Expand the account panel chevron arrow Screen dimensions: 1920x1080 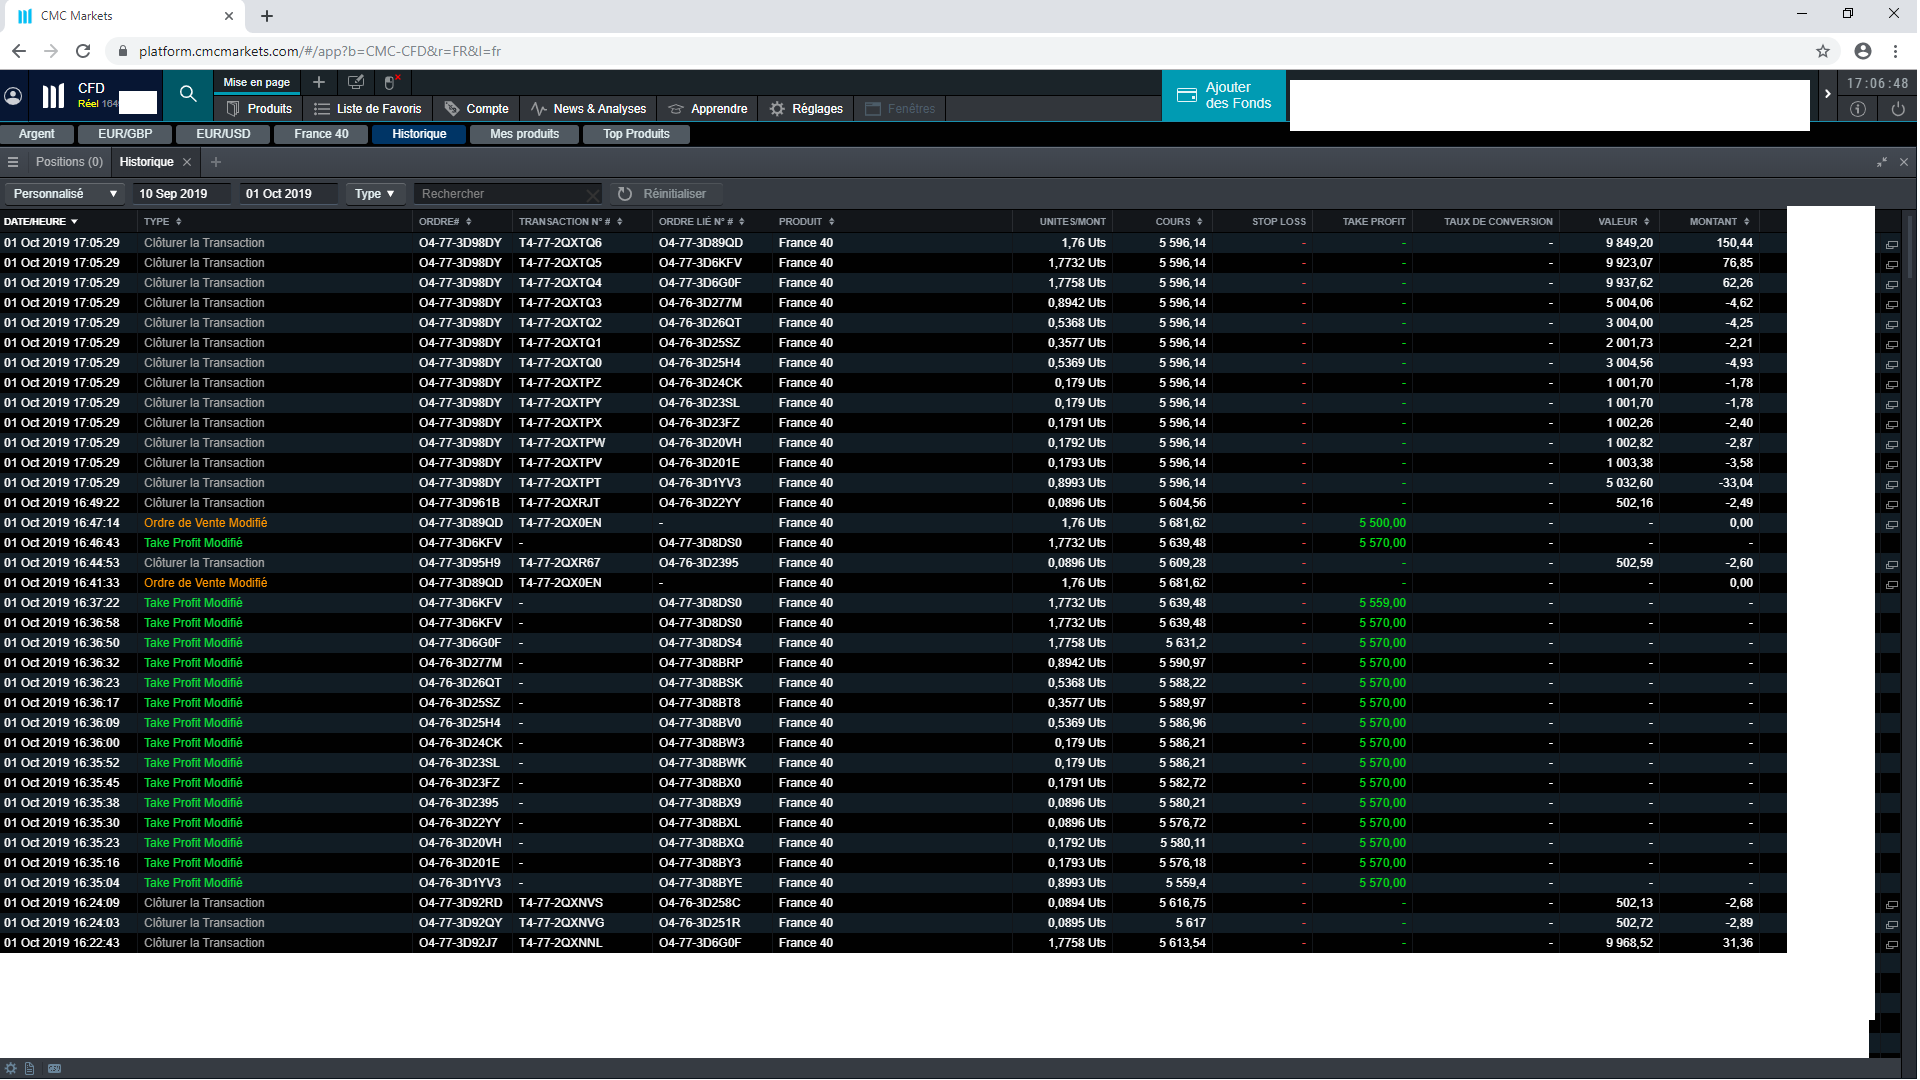pos(1827,94)
